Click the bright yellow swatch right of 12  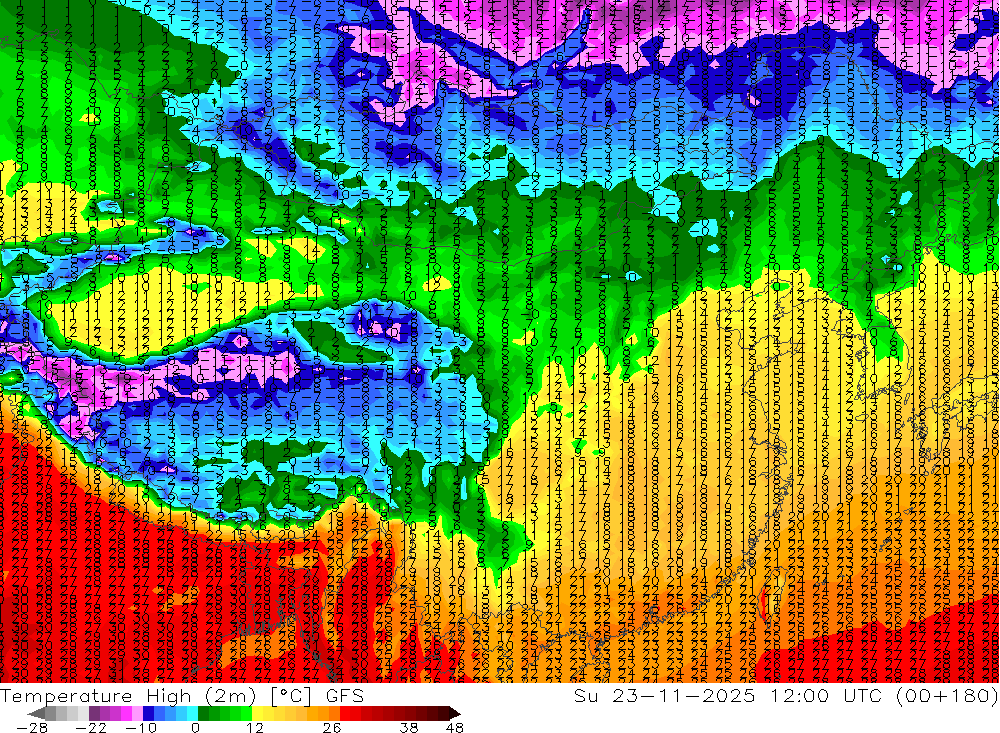[x=258, y=713]
